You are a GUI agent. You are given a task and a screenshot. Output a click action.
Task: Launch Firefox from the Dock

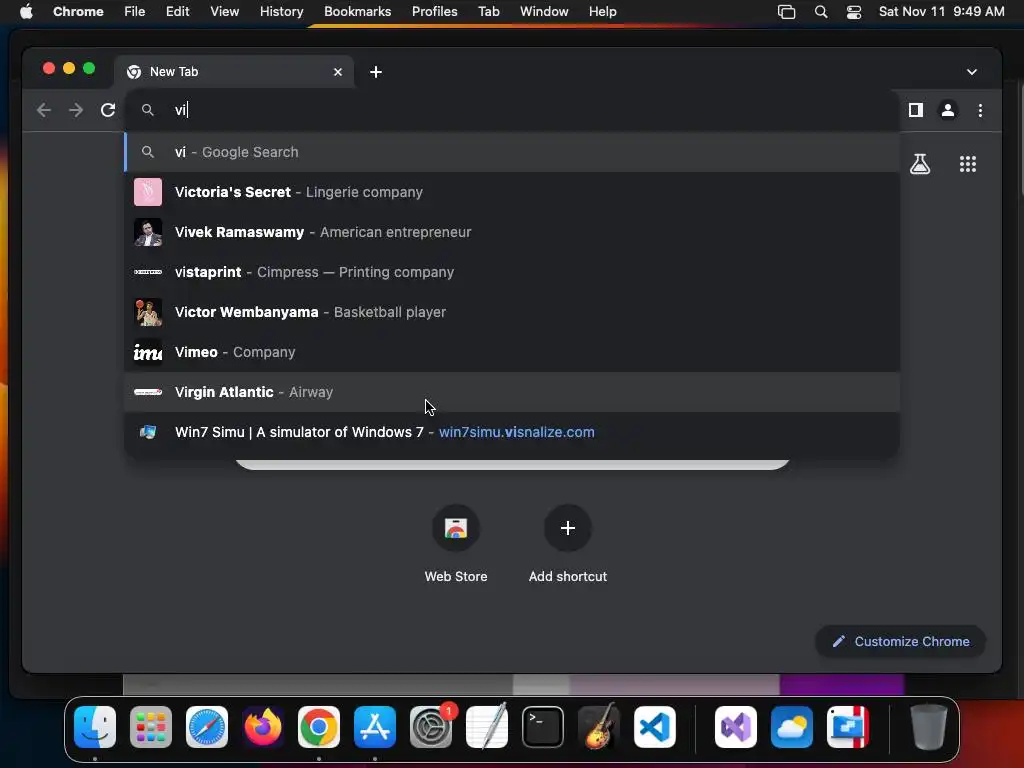263,727
